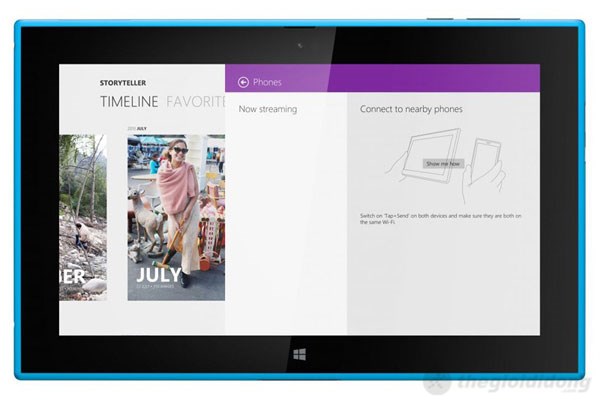Open the TIMELINE tab
600x400 pixels.
click(129, 102)
